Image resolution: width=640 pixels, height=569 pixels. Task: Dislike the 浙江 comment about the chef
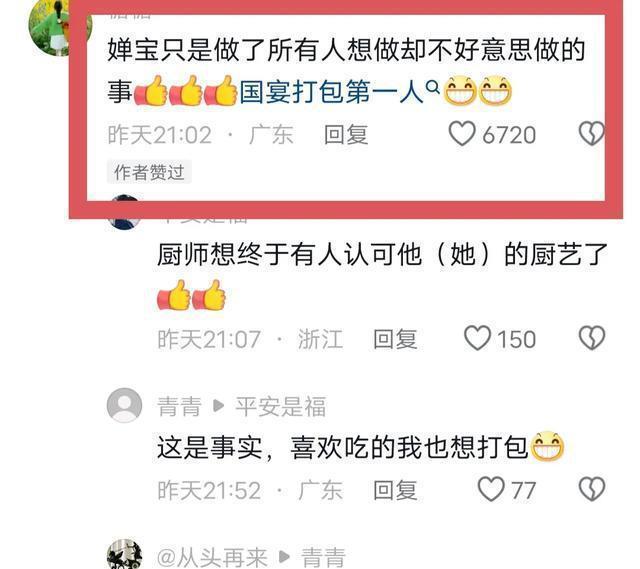592,338
